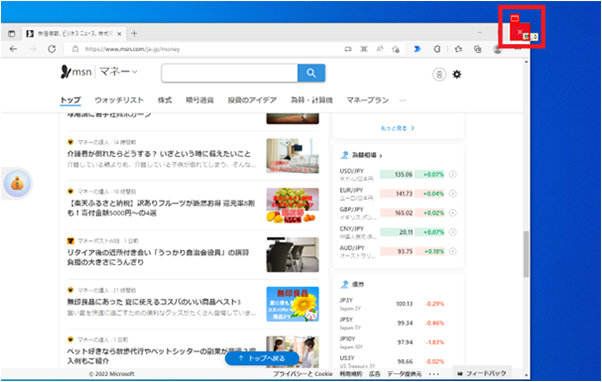602x382 pixels.
Task: Click the site info lock icon
Action: pyautogui.click(x=76, y=49)
